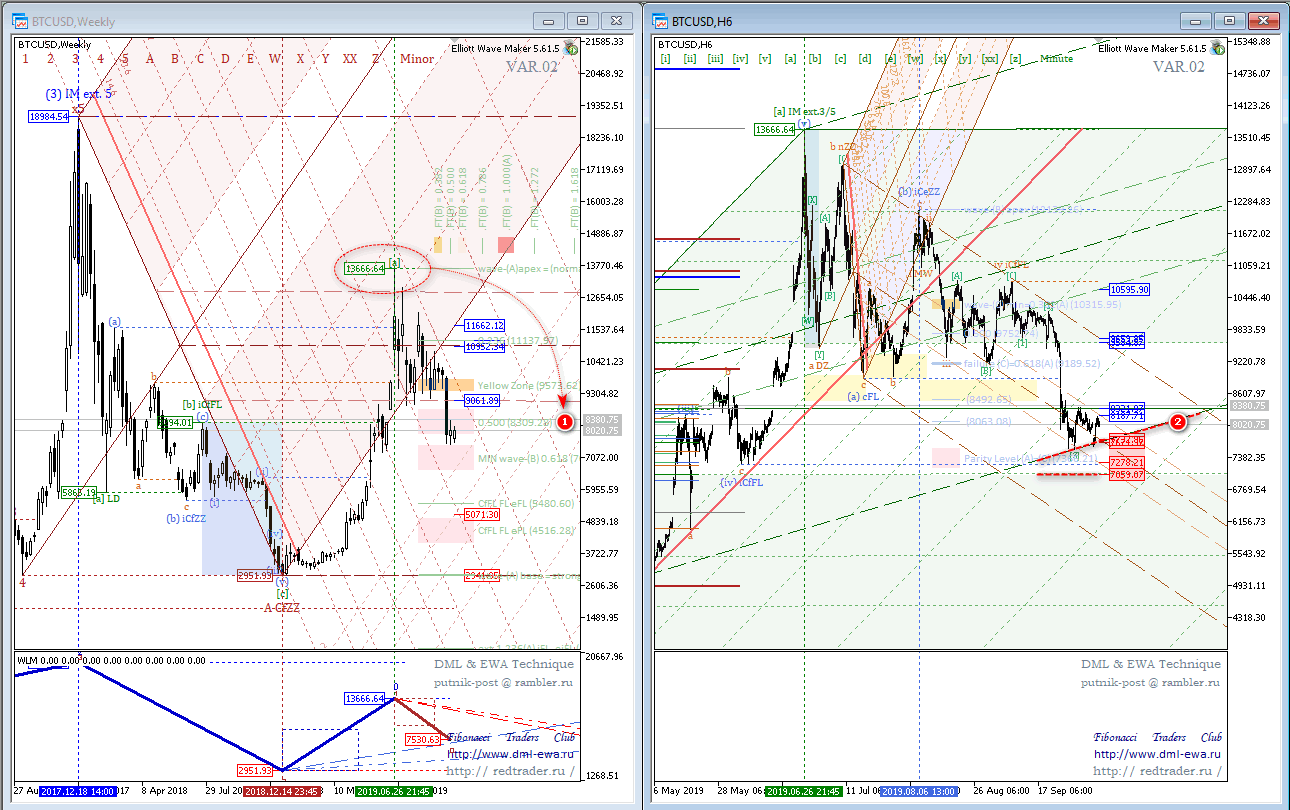
Task: Click the red square beside the FT(B) 1.000(A) label
Action: pos(506,244)
